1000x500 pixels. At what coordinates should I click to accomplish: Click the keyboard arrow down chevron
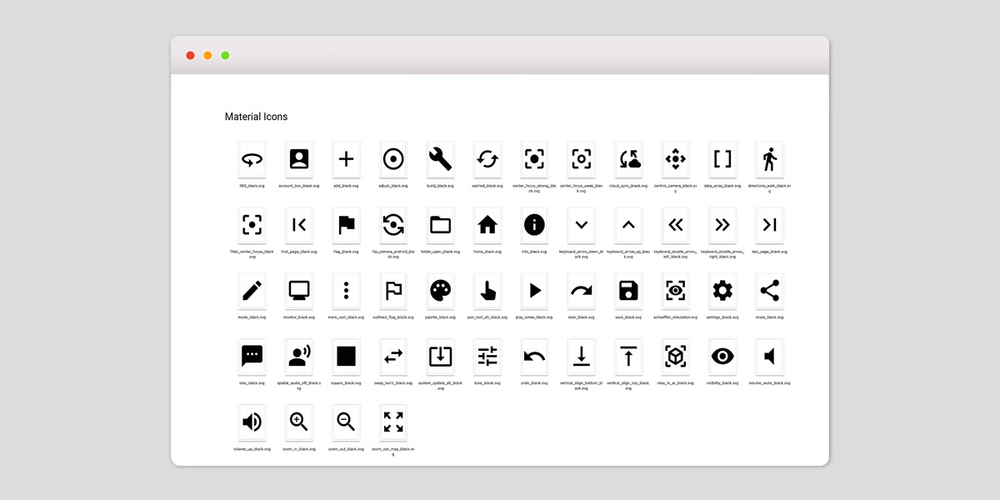click(582, 225)
